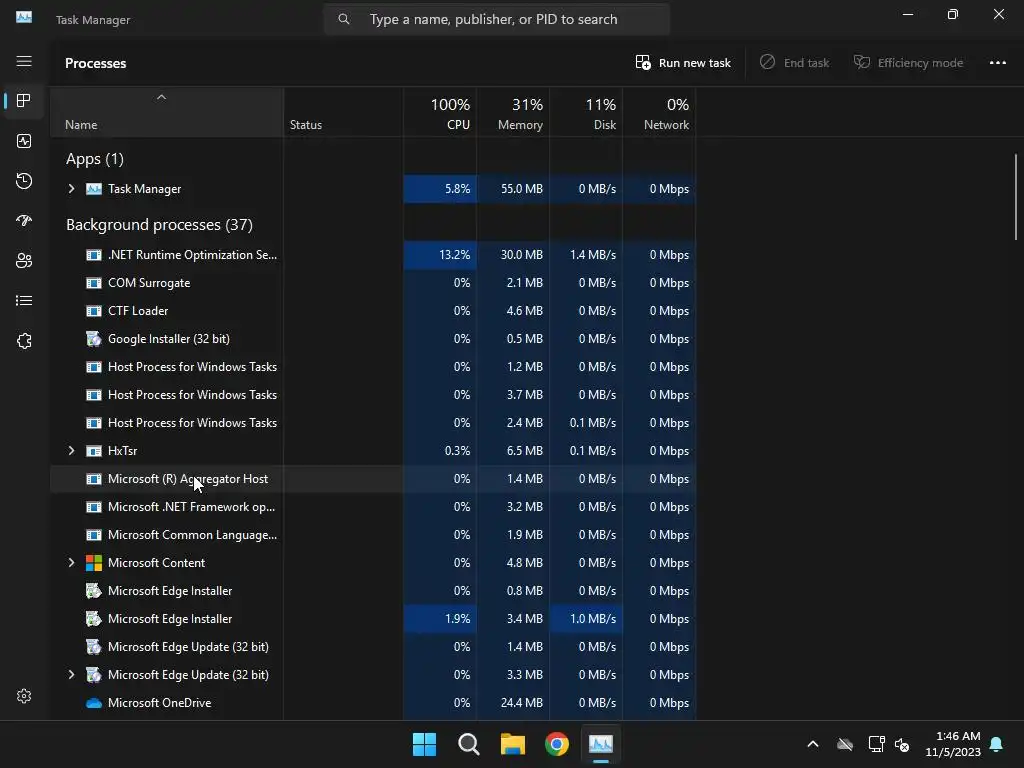Viewport: 1024px width, 768px height.
Task: Sort by Disk column header
Action: click(586, 112)
